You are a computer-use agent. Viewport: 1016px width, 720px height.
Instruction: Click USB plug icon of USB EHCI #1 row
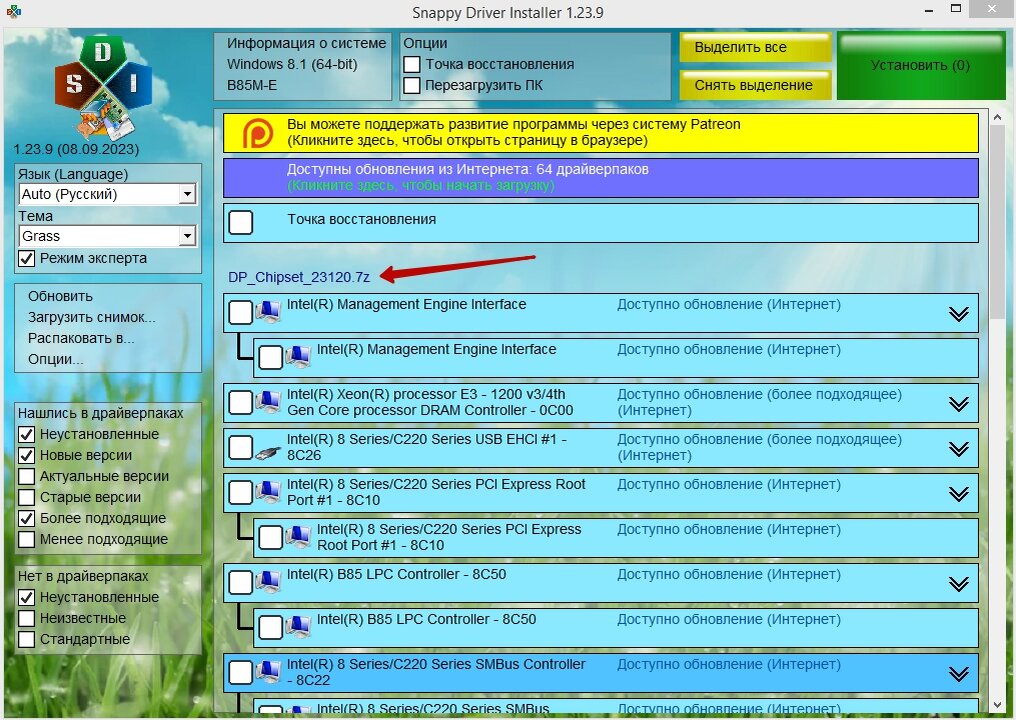click(268, 452)
